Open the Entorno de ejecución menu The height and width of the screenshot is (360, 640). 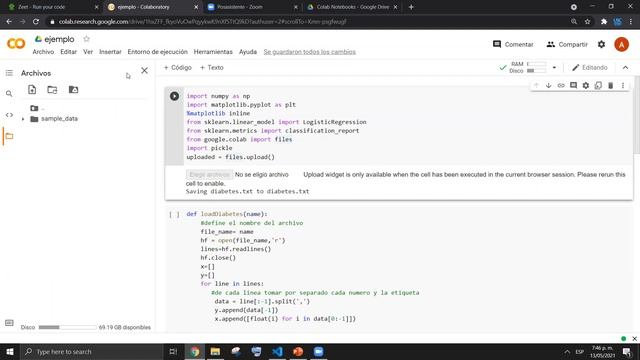(158, 52)
